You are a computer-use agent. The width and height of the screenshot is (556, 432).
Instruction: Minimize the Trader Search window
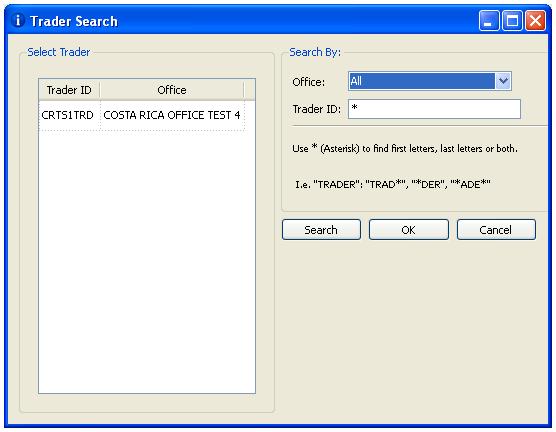(489, 21)
